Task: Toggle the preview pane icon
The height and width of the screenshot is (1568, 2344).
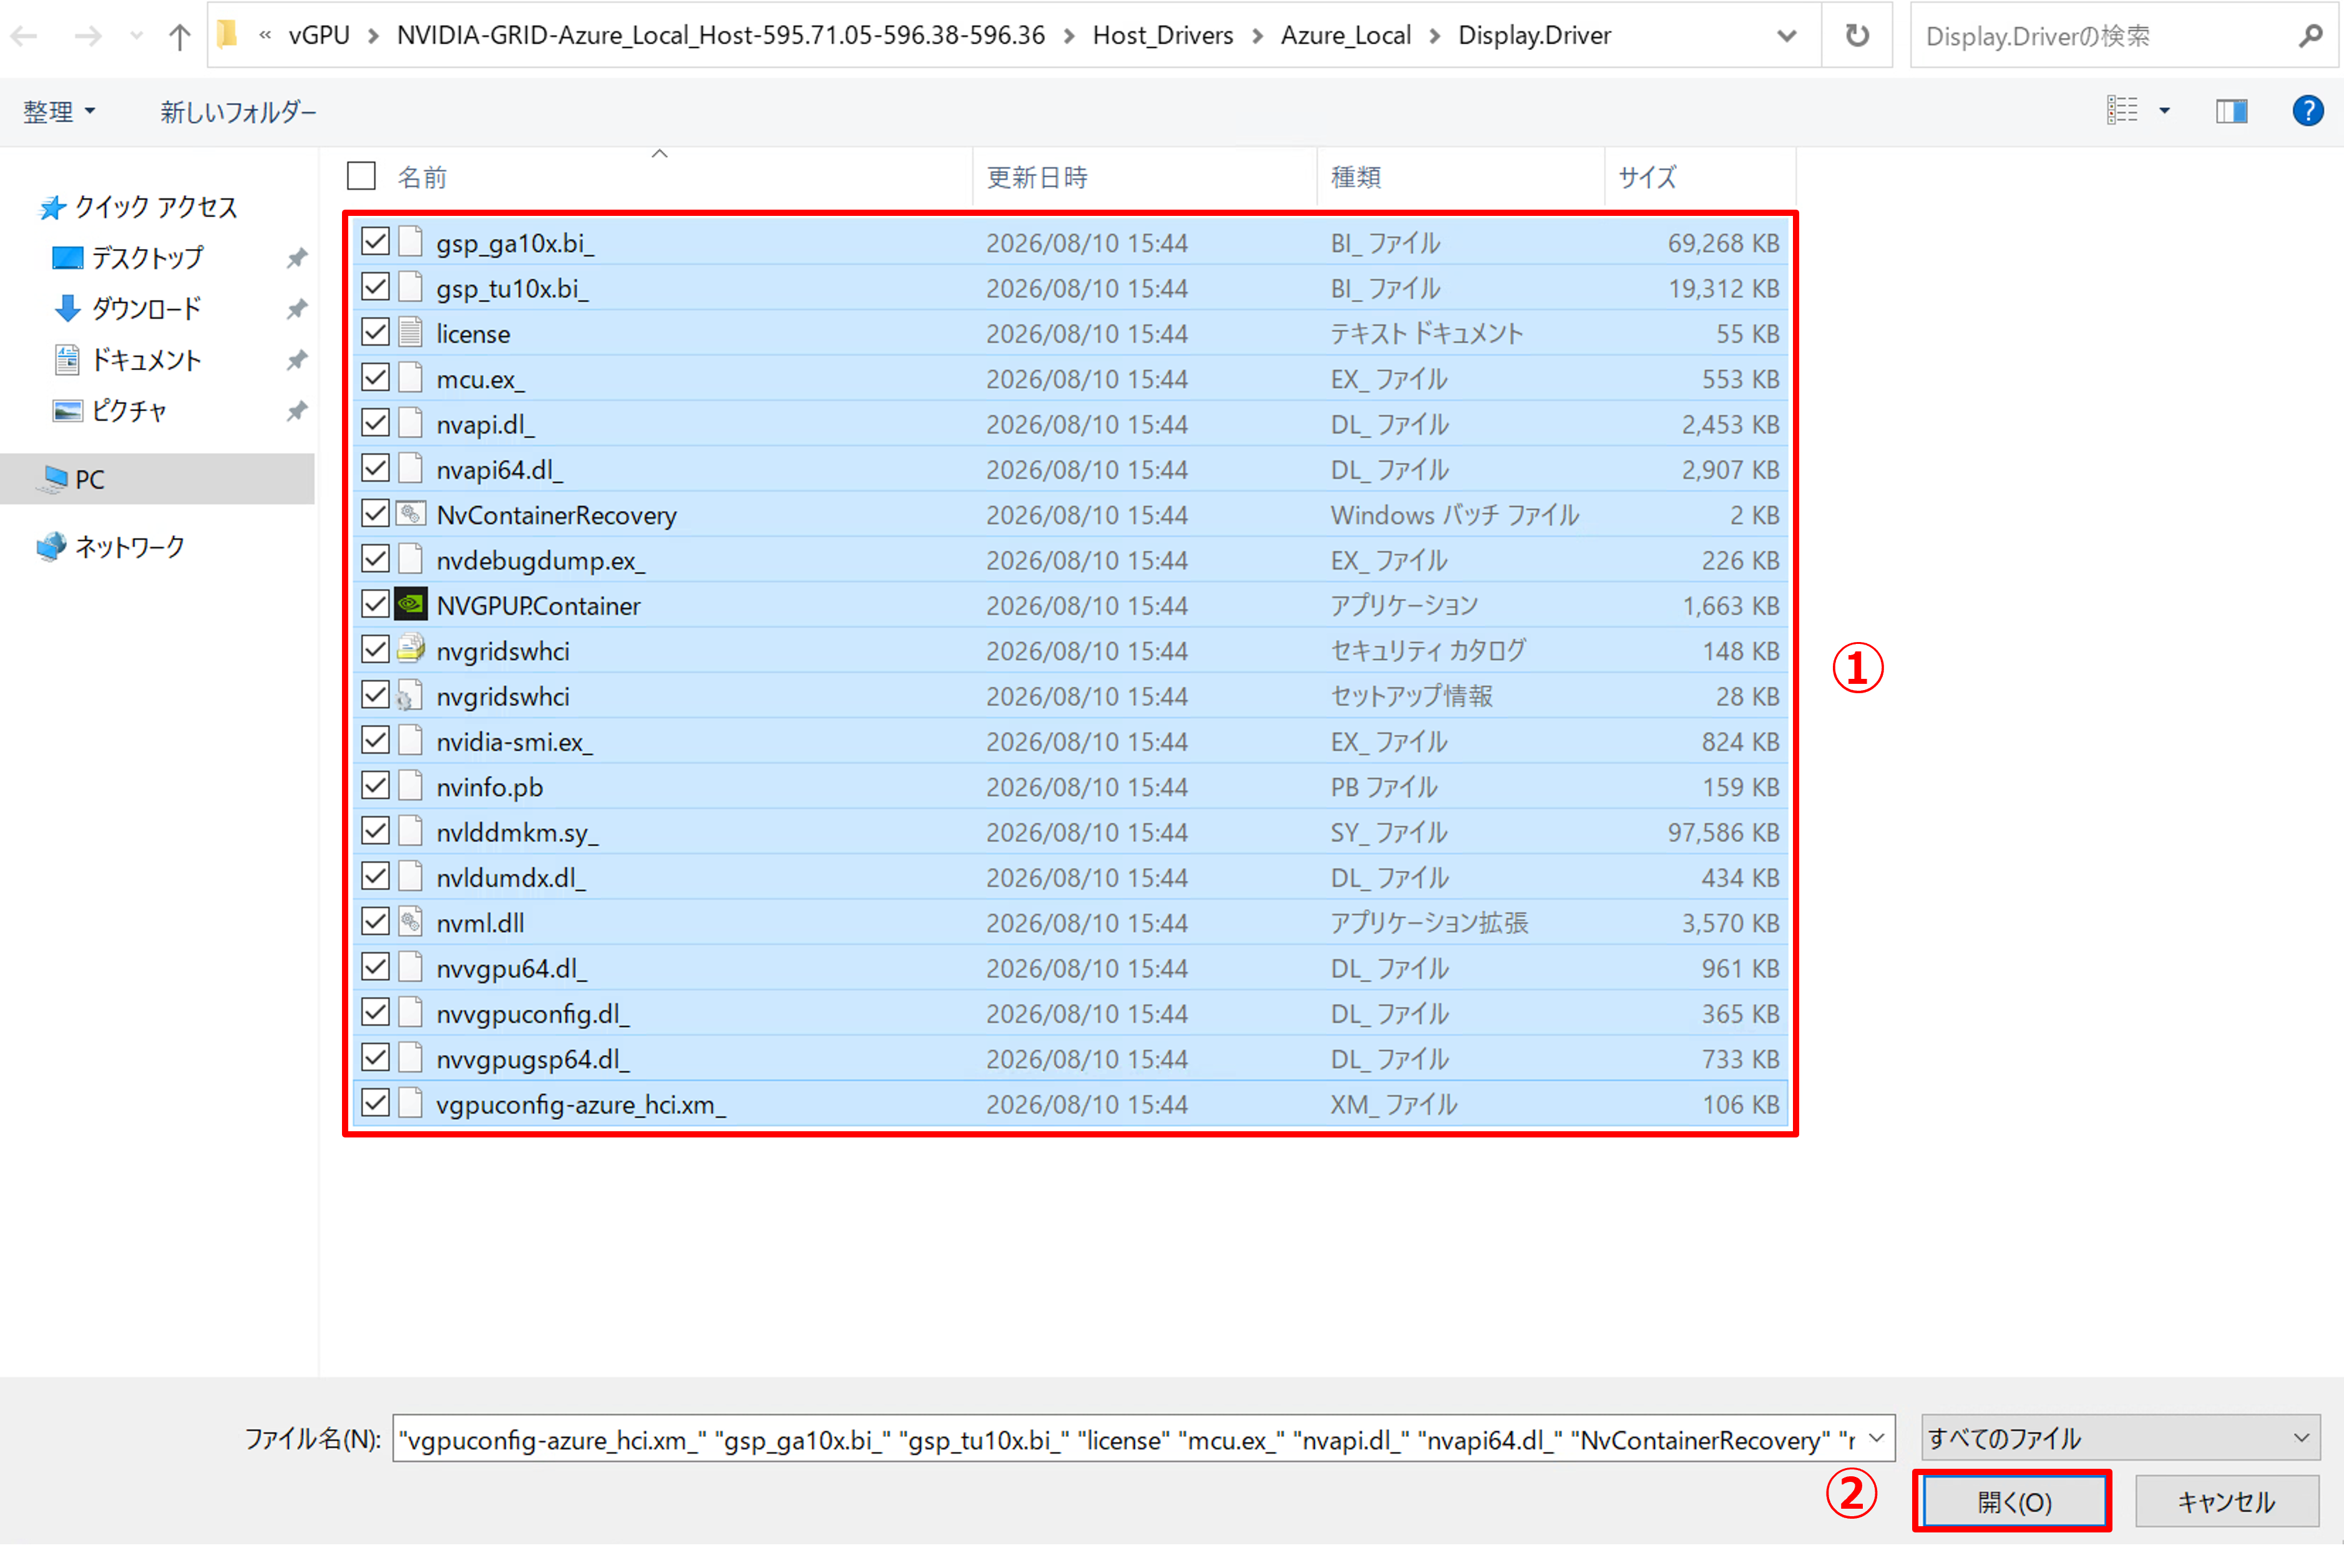Action: pyautogui.click(x=2232, y=110)
